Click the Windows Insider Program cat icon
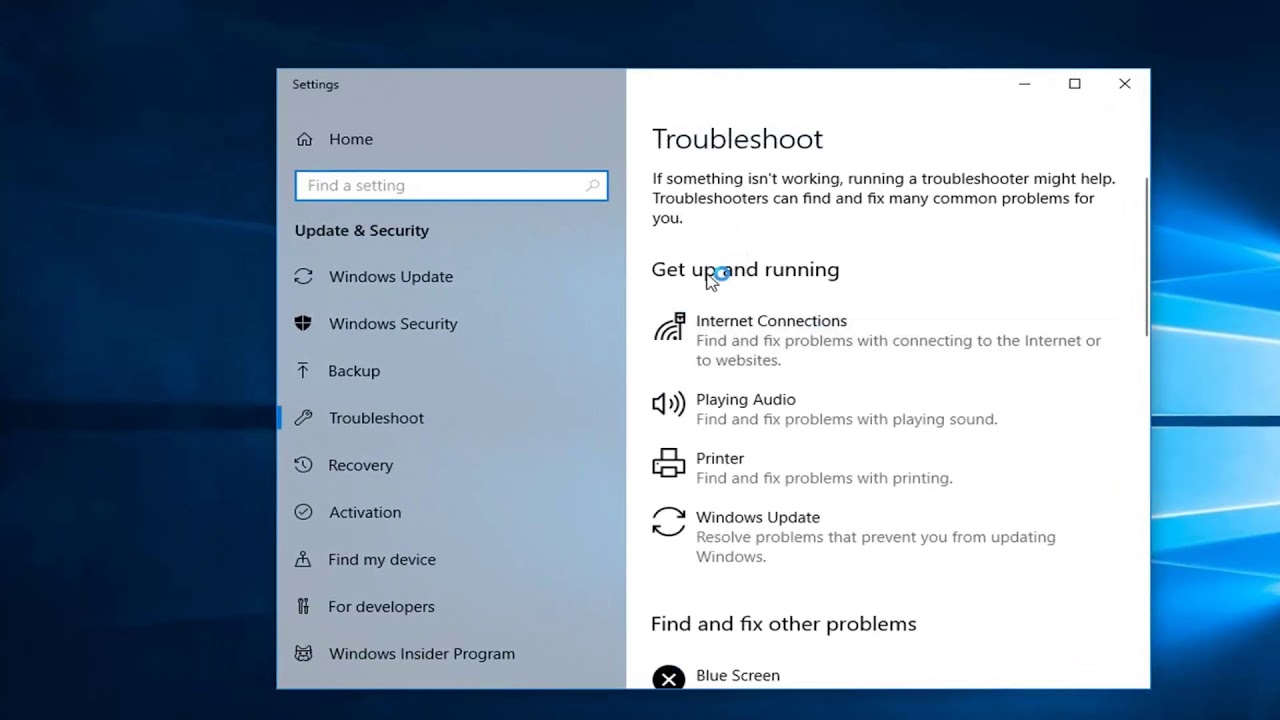Viewport: 1280px width, 720px height. 303,653
